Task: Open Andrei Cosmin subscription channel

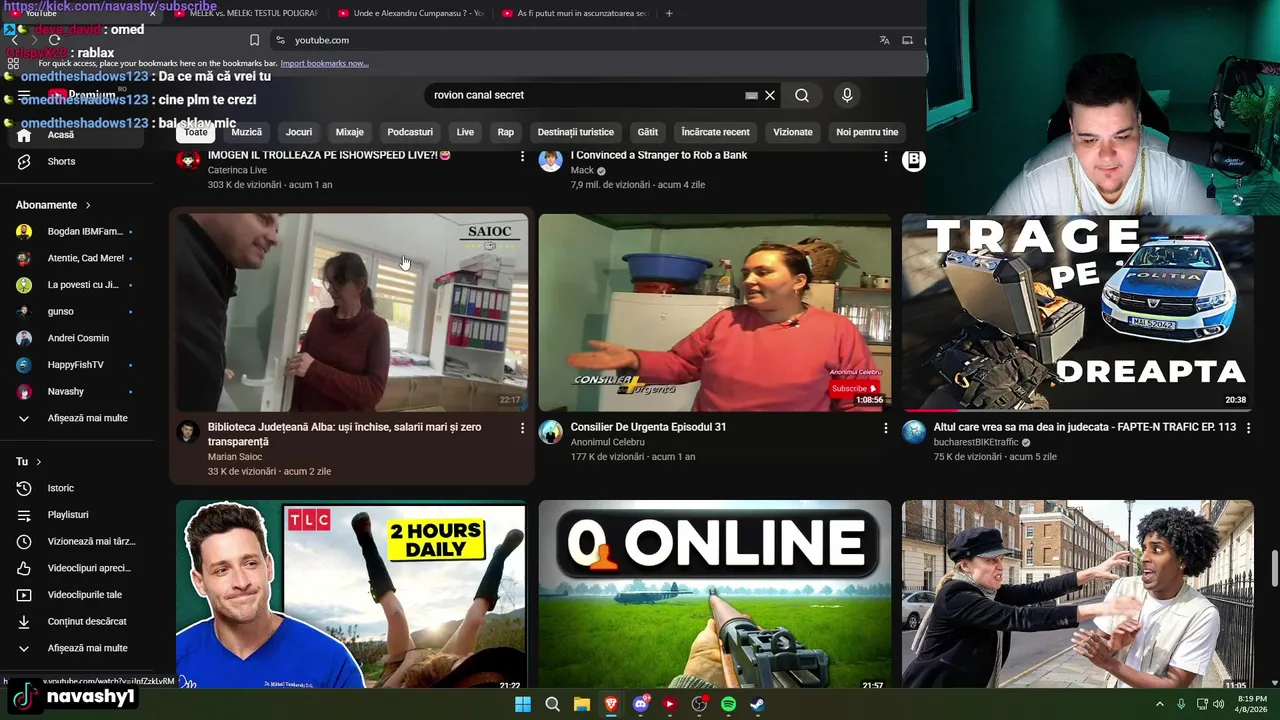Action: pos(77,338)
